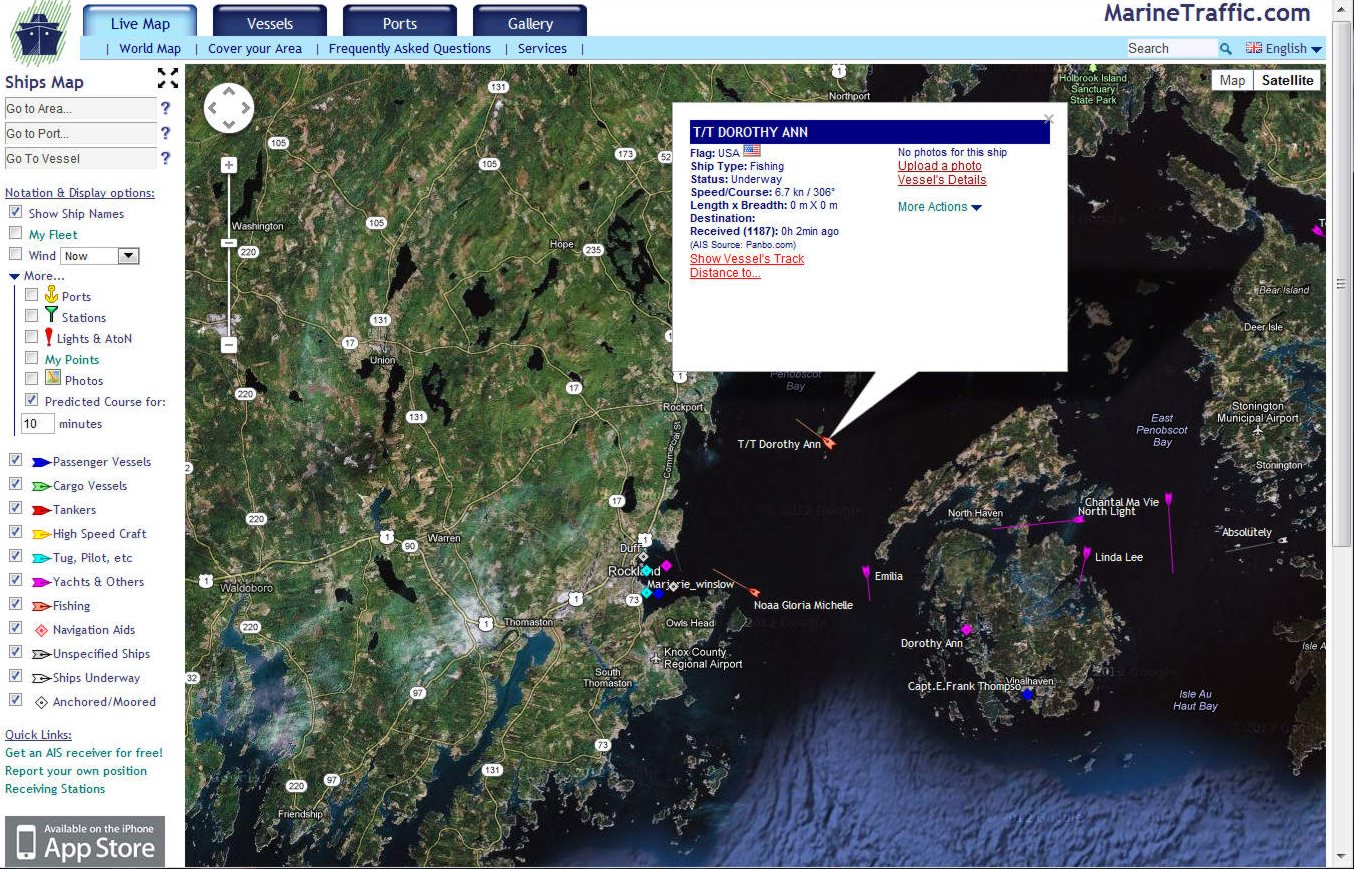The height and width of the screenshot is (869, 1354).
Task: Select the Marjorie_winslow vessel marker
Action: pyautogui.click(x=673, y=587)
